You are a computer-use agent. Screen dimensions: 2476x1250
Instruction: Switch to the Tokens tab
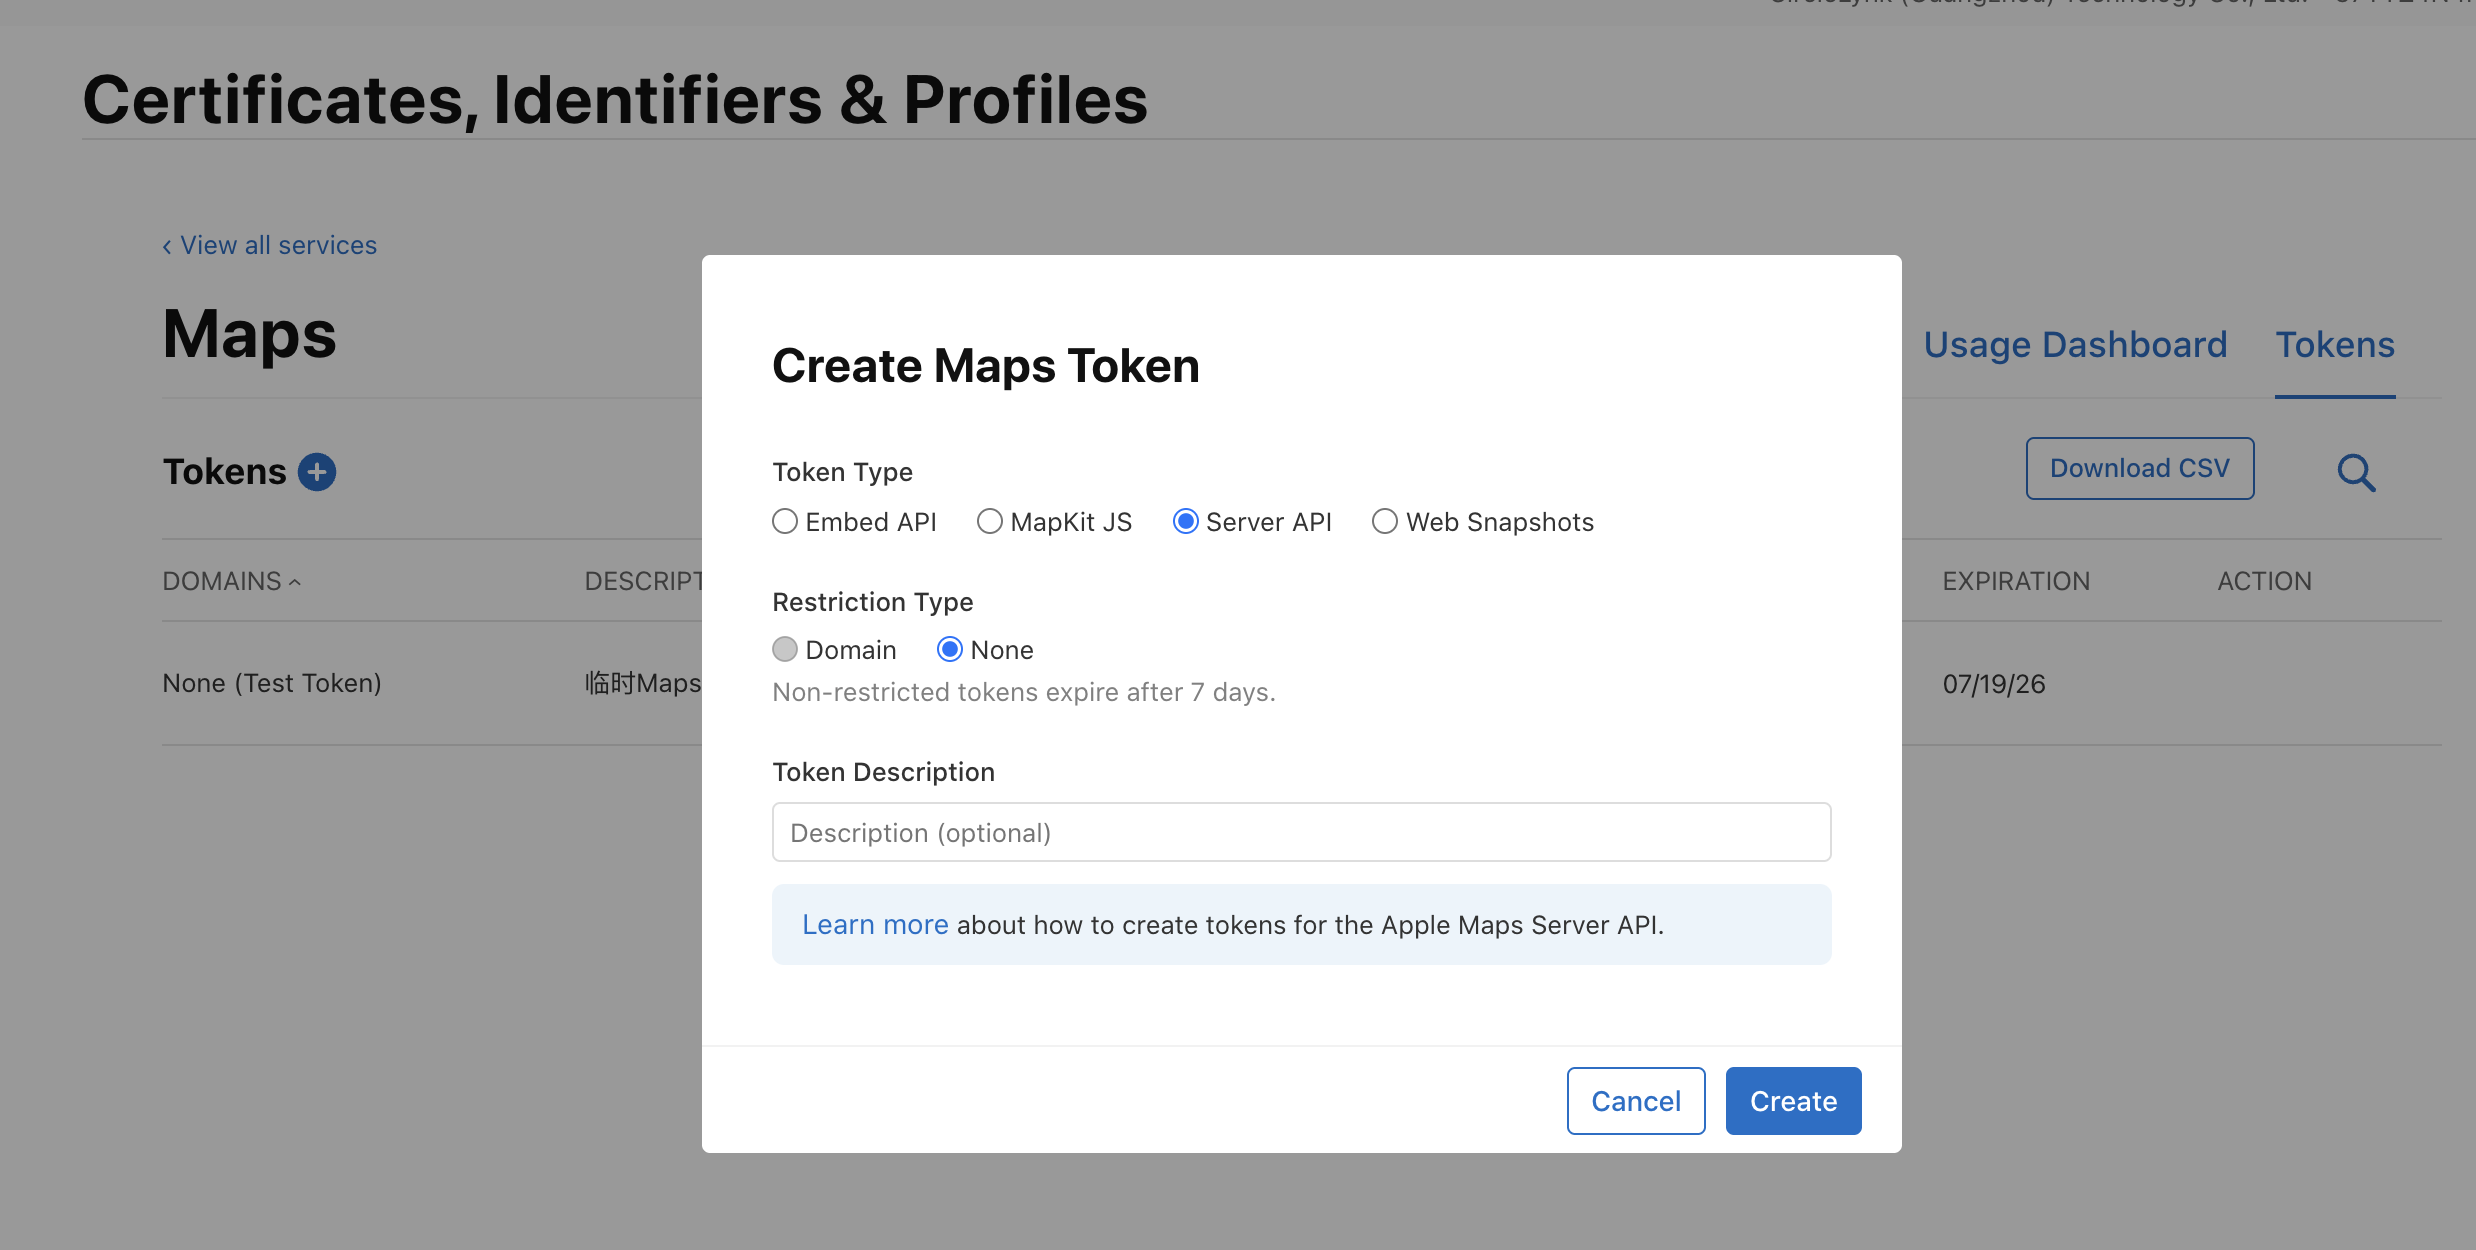[x=2335, y=345]
